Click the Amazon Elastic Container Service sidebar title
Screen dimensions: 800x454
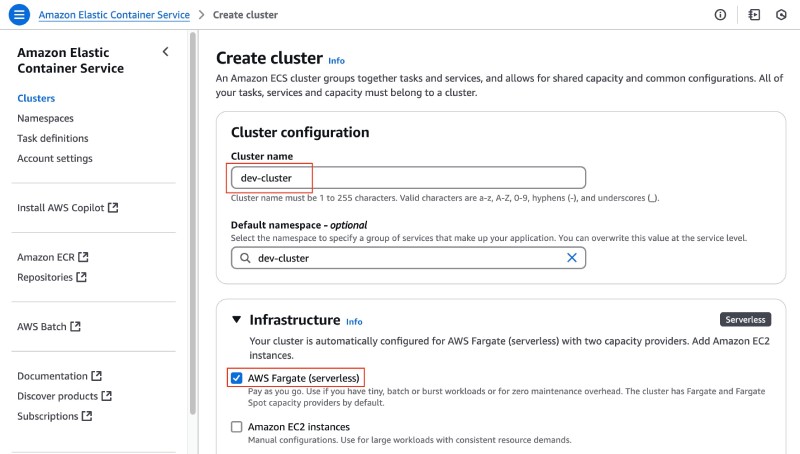70,60
